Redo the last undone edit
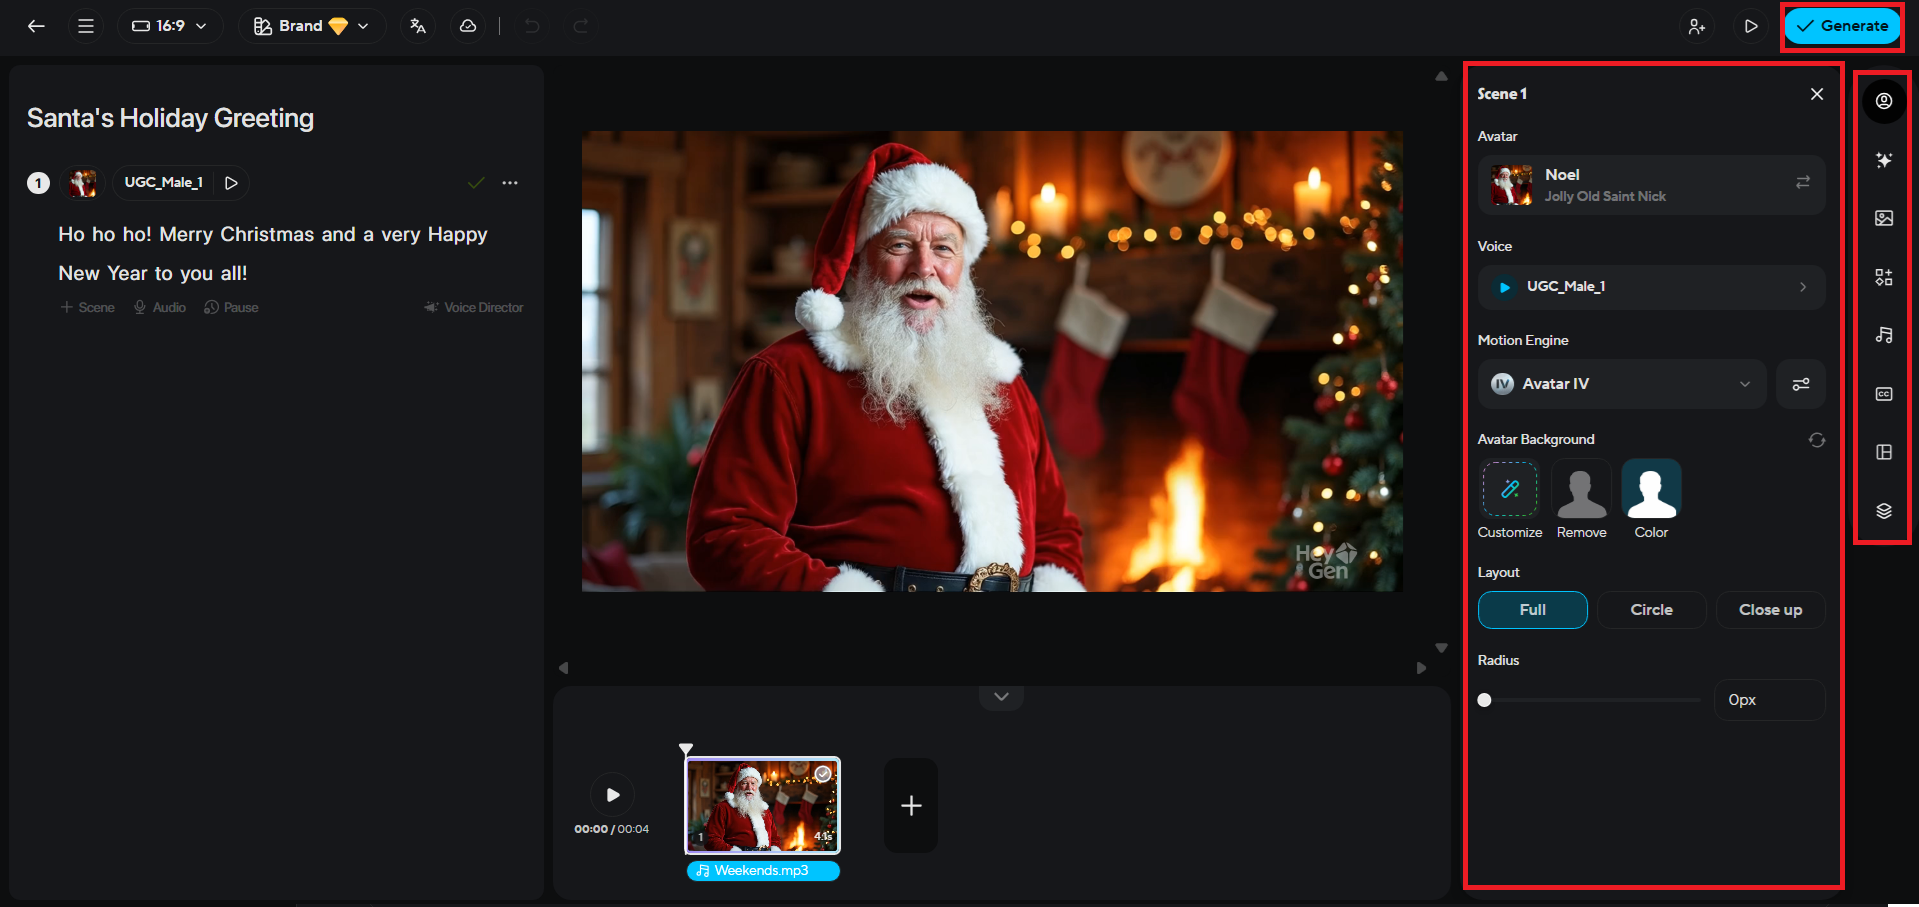1919x907 pixels. (x=581, y=26)
